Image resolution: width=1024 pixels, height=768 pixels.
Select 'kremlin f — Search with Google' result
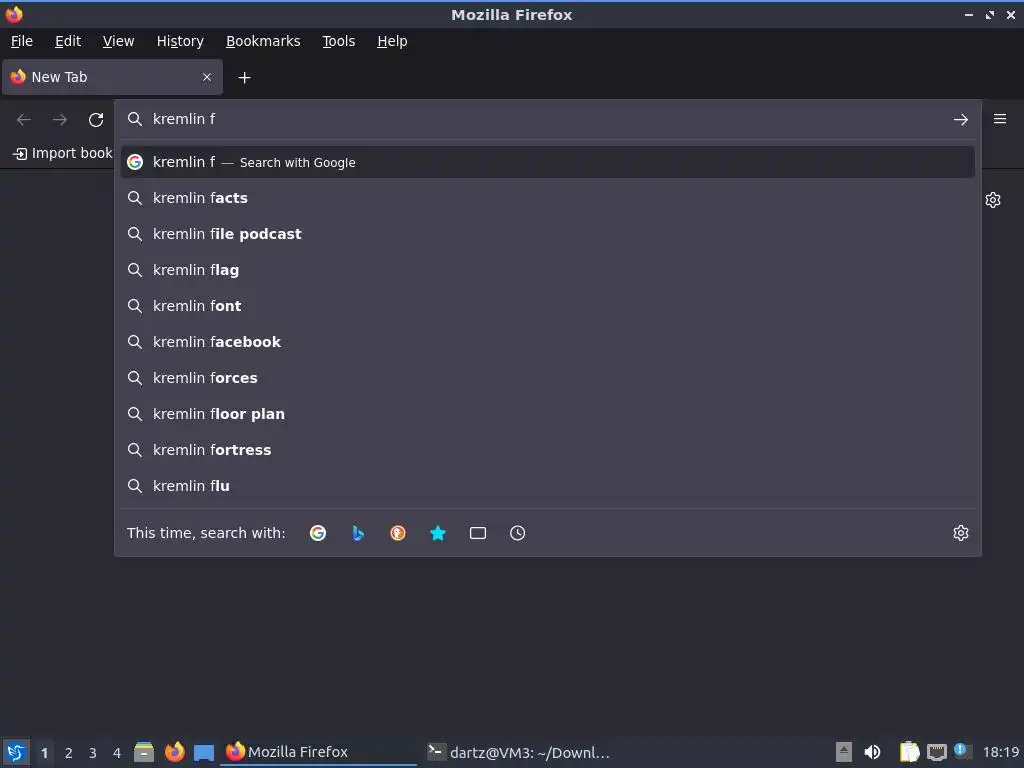(x=547, y=162)
